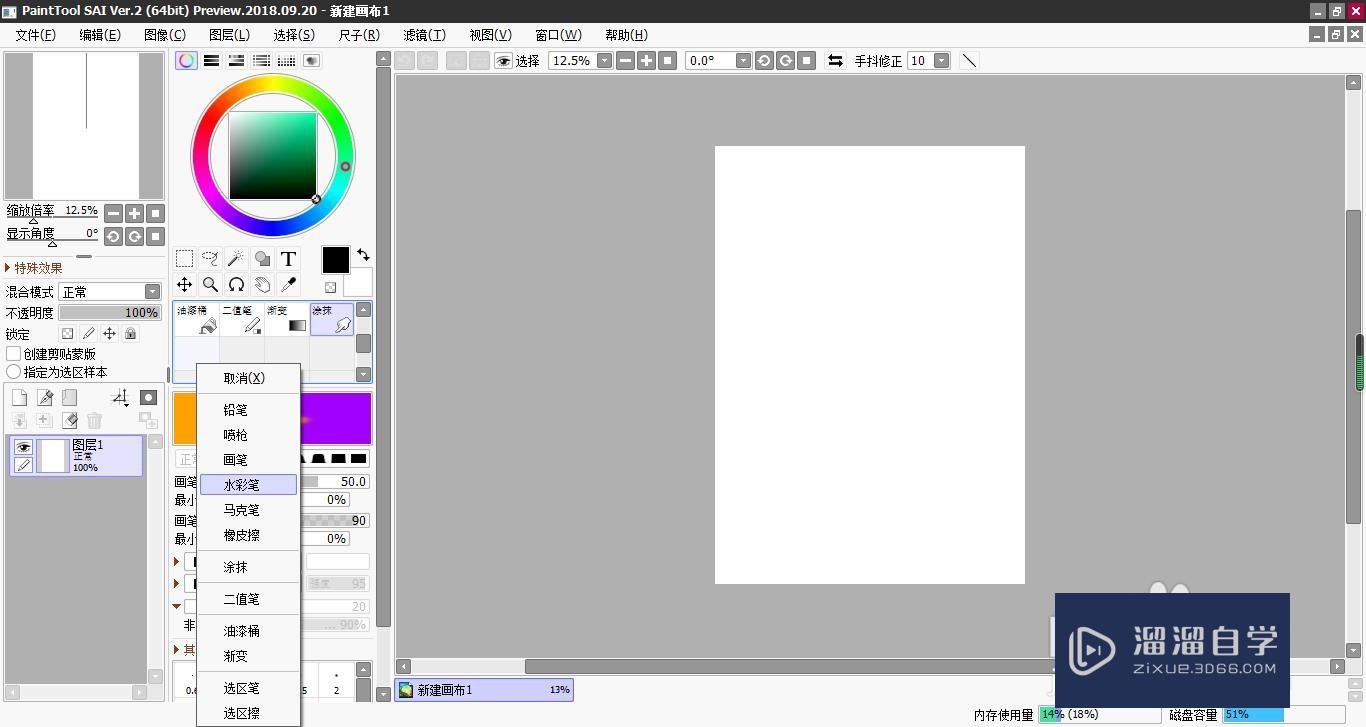Show the scratchpad panel icon

(311, 60)
